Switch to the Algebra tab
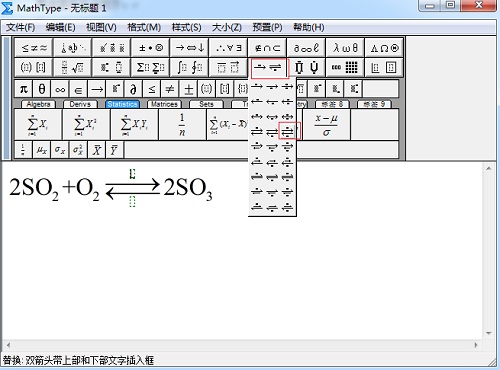500x370 pixels. 38,104
